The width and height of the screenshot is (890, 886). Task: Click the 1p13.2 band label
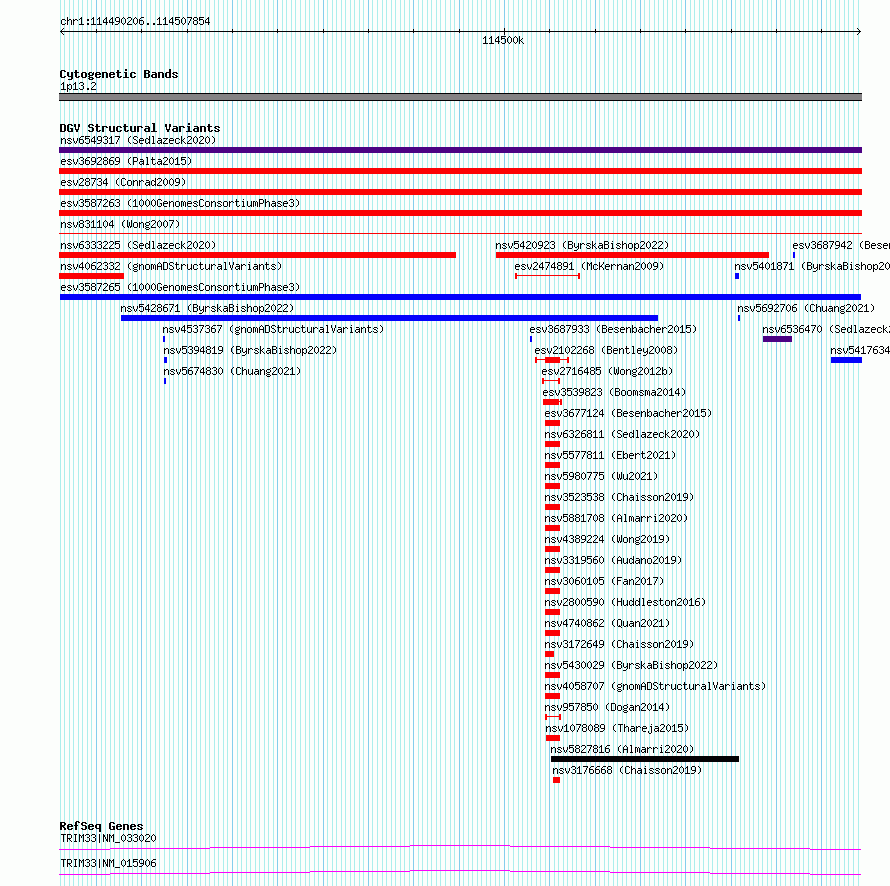[78, 86]
